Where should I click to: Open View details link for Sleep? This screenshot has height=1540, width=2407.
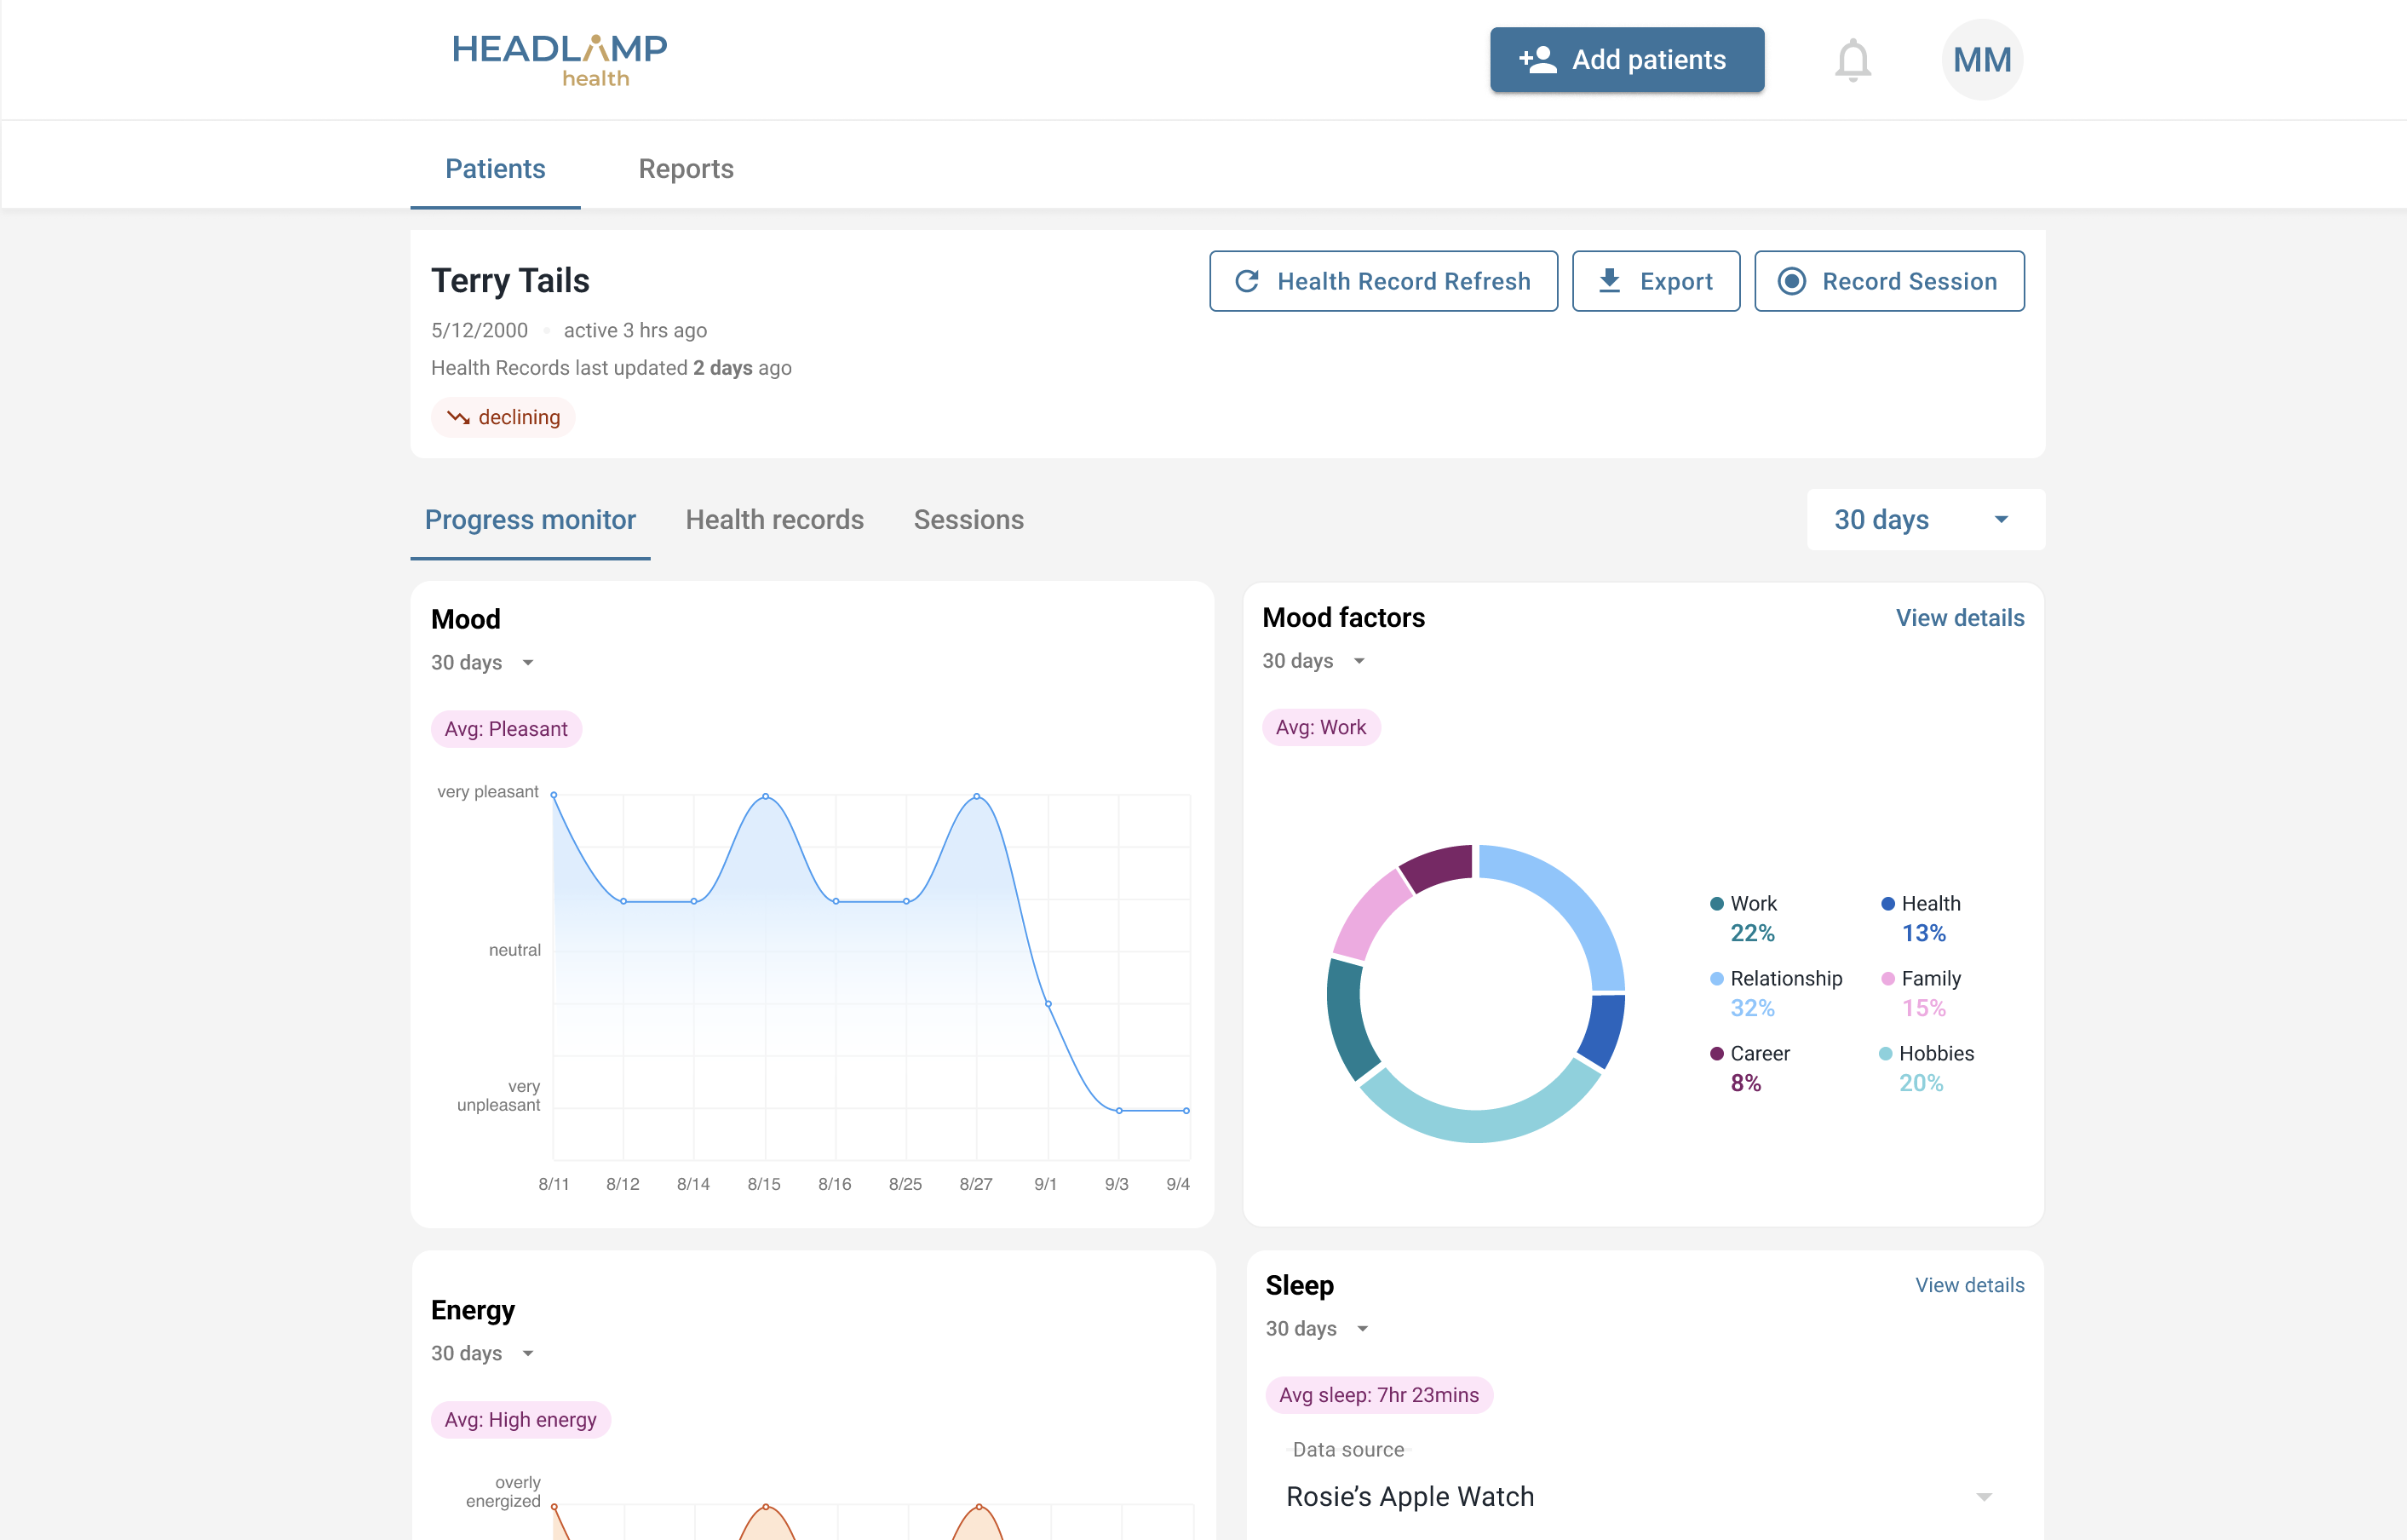pyautogui.click(x=1969, y=1285)
